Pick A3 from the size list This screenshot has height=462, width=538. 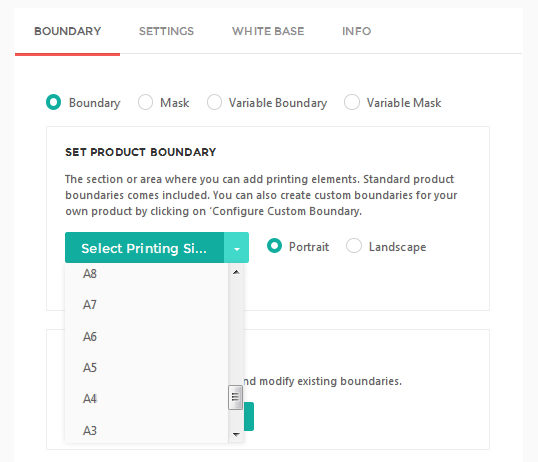[x=147, y=430]
